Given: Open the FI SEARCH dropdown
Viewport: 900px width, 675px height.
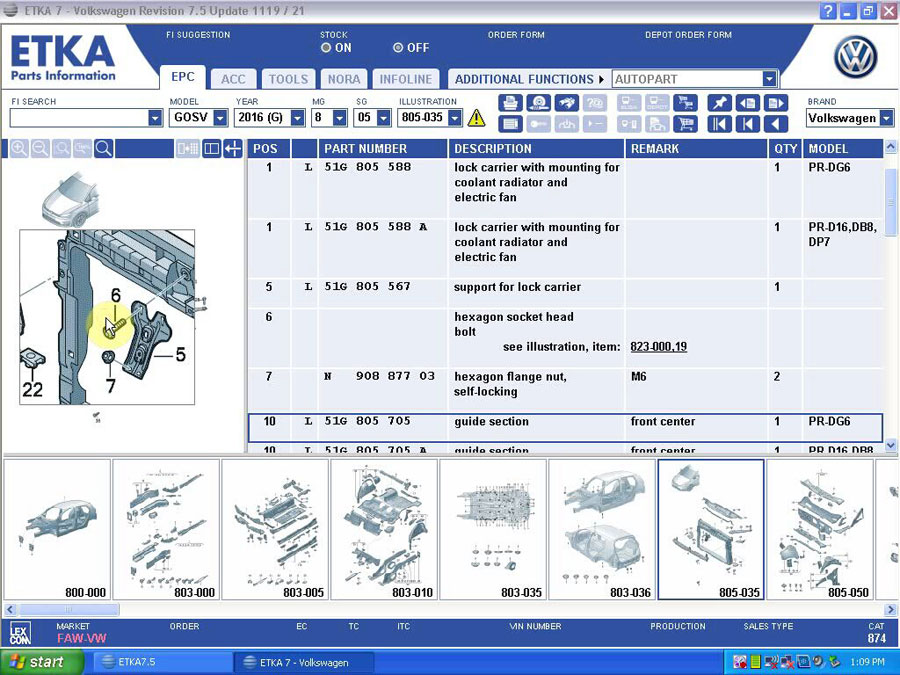Looking at the screenshot, I should (156, 118).
